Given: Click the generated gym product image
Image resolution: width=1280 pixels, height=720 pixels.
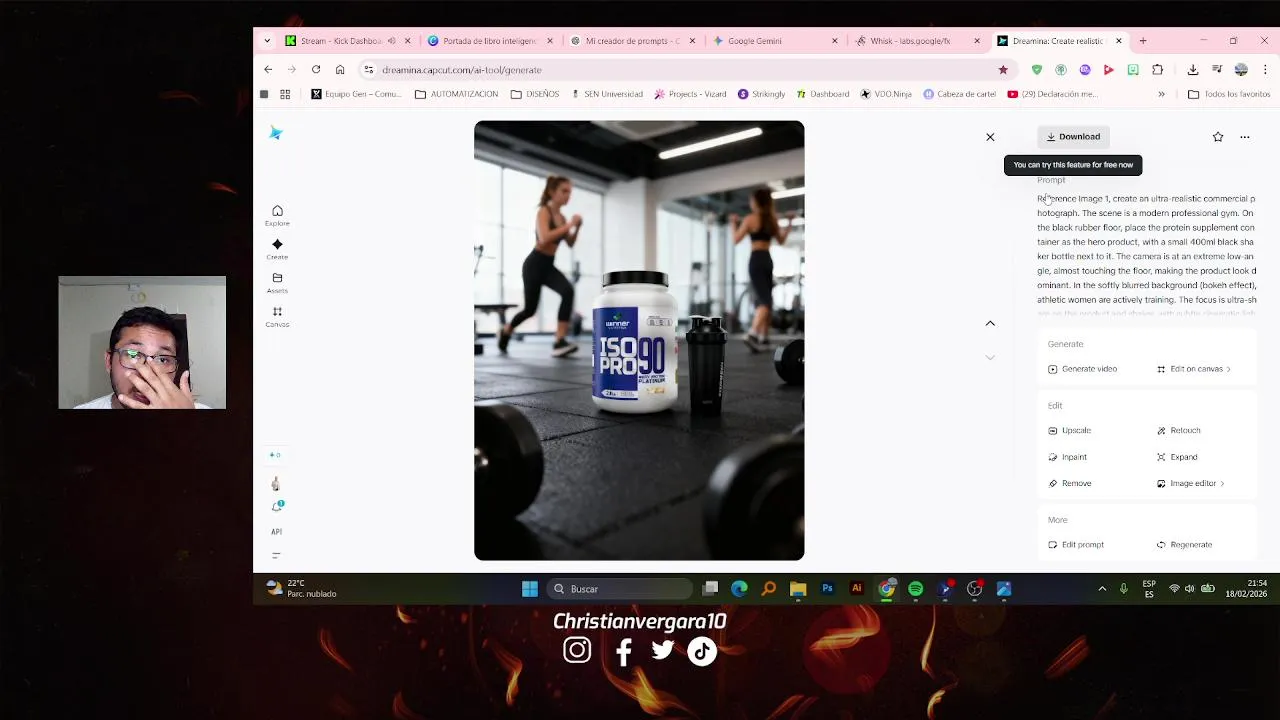Looking at the screenshot, I should (x=639, y=341).
